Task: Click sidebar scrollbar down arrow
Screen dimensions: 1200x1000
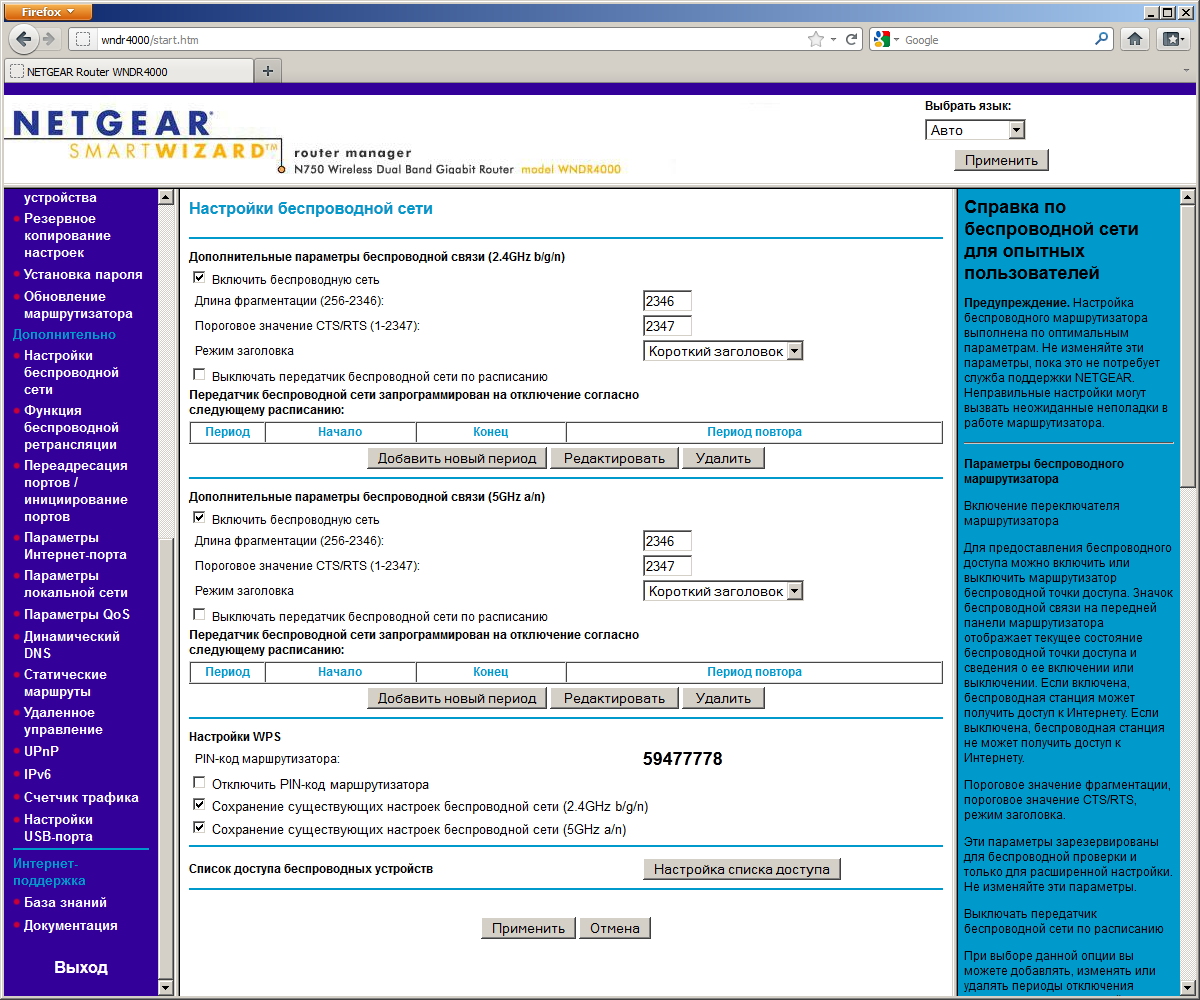Action: pyautogui.click(x=166, y=987)
